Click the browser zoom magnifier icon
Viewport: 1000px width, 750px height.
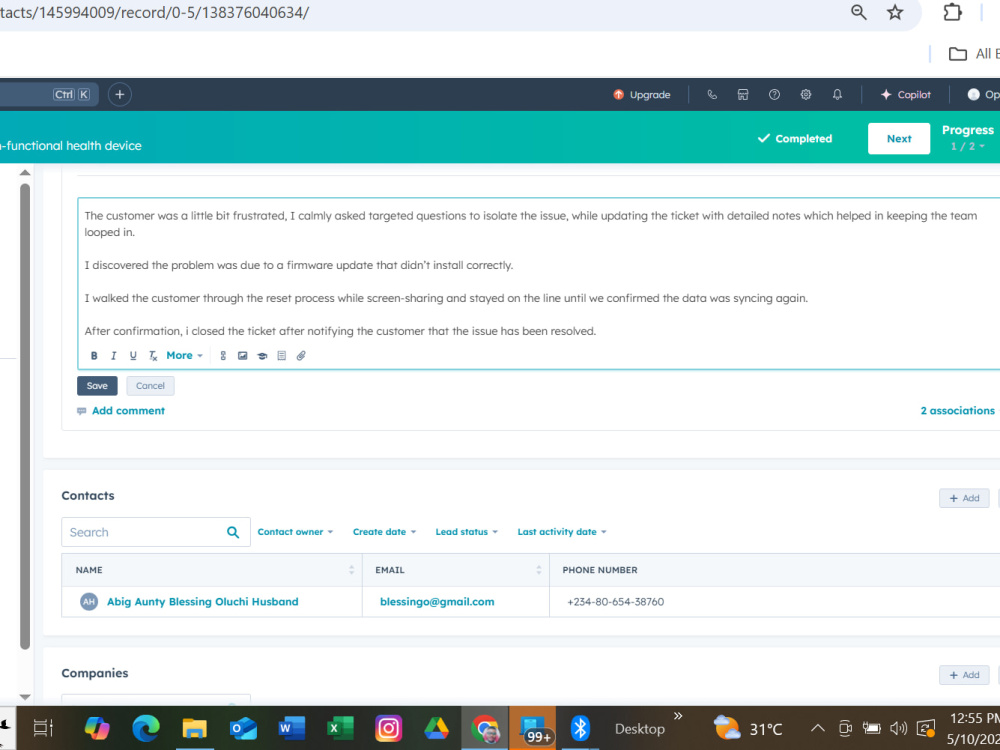coord(859,12)
